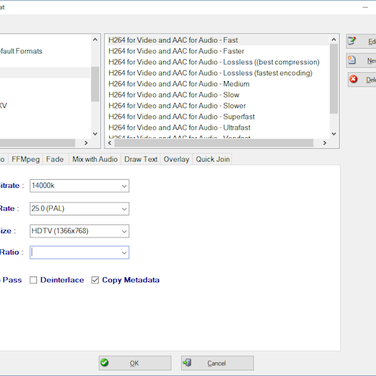376x376 pixels.
Task: Click format list scroll up arrow
Action: coord(95,40)
